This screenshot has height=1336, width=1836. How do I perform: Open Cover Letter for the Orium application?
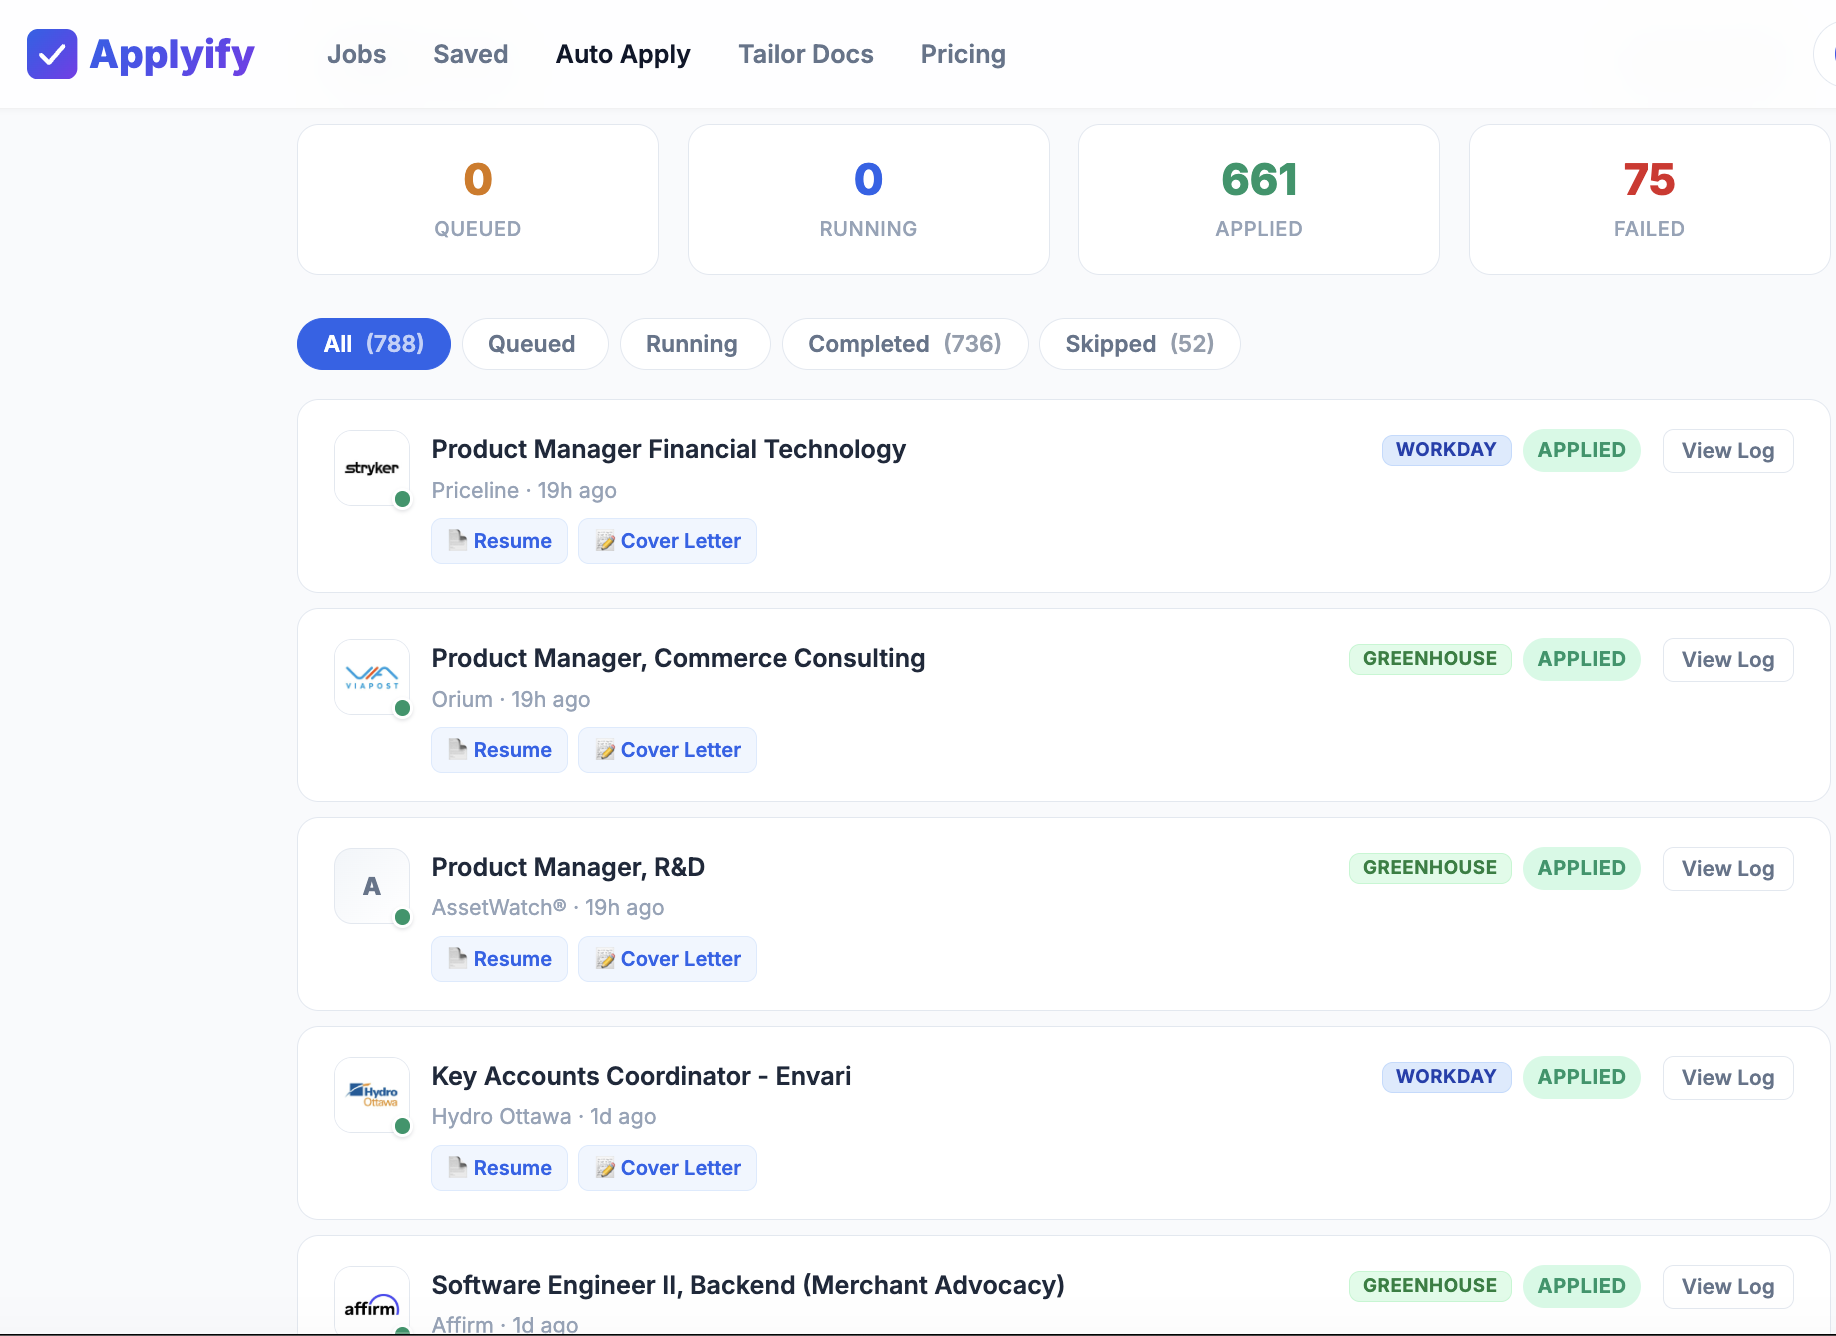667,750
